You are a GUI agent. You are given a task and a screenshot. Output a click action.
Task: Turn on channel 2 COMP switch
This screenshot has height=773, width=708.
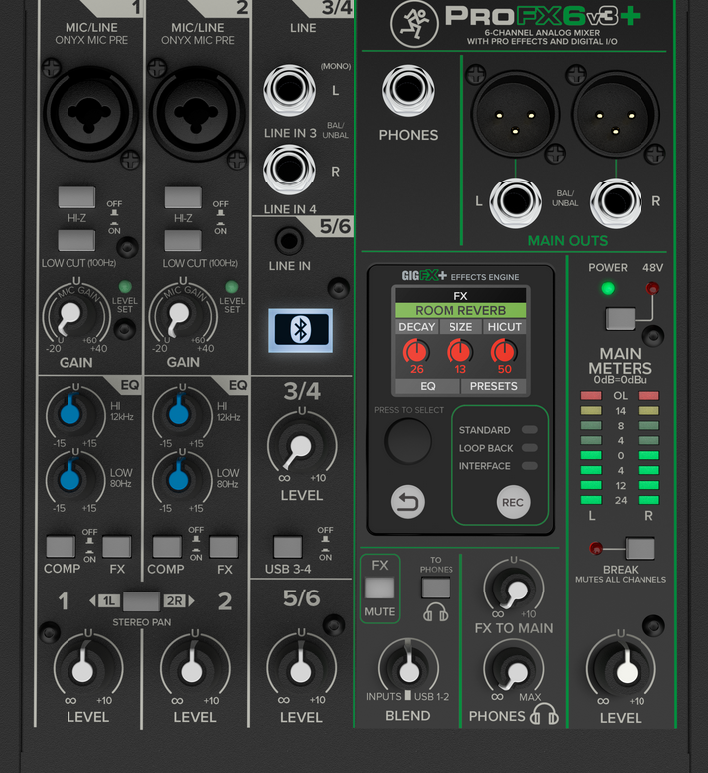point(167,547)
